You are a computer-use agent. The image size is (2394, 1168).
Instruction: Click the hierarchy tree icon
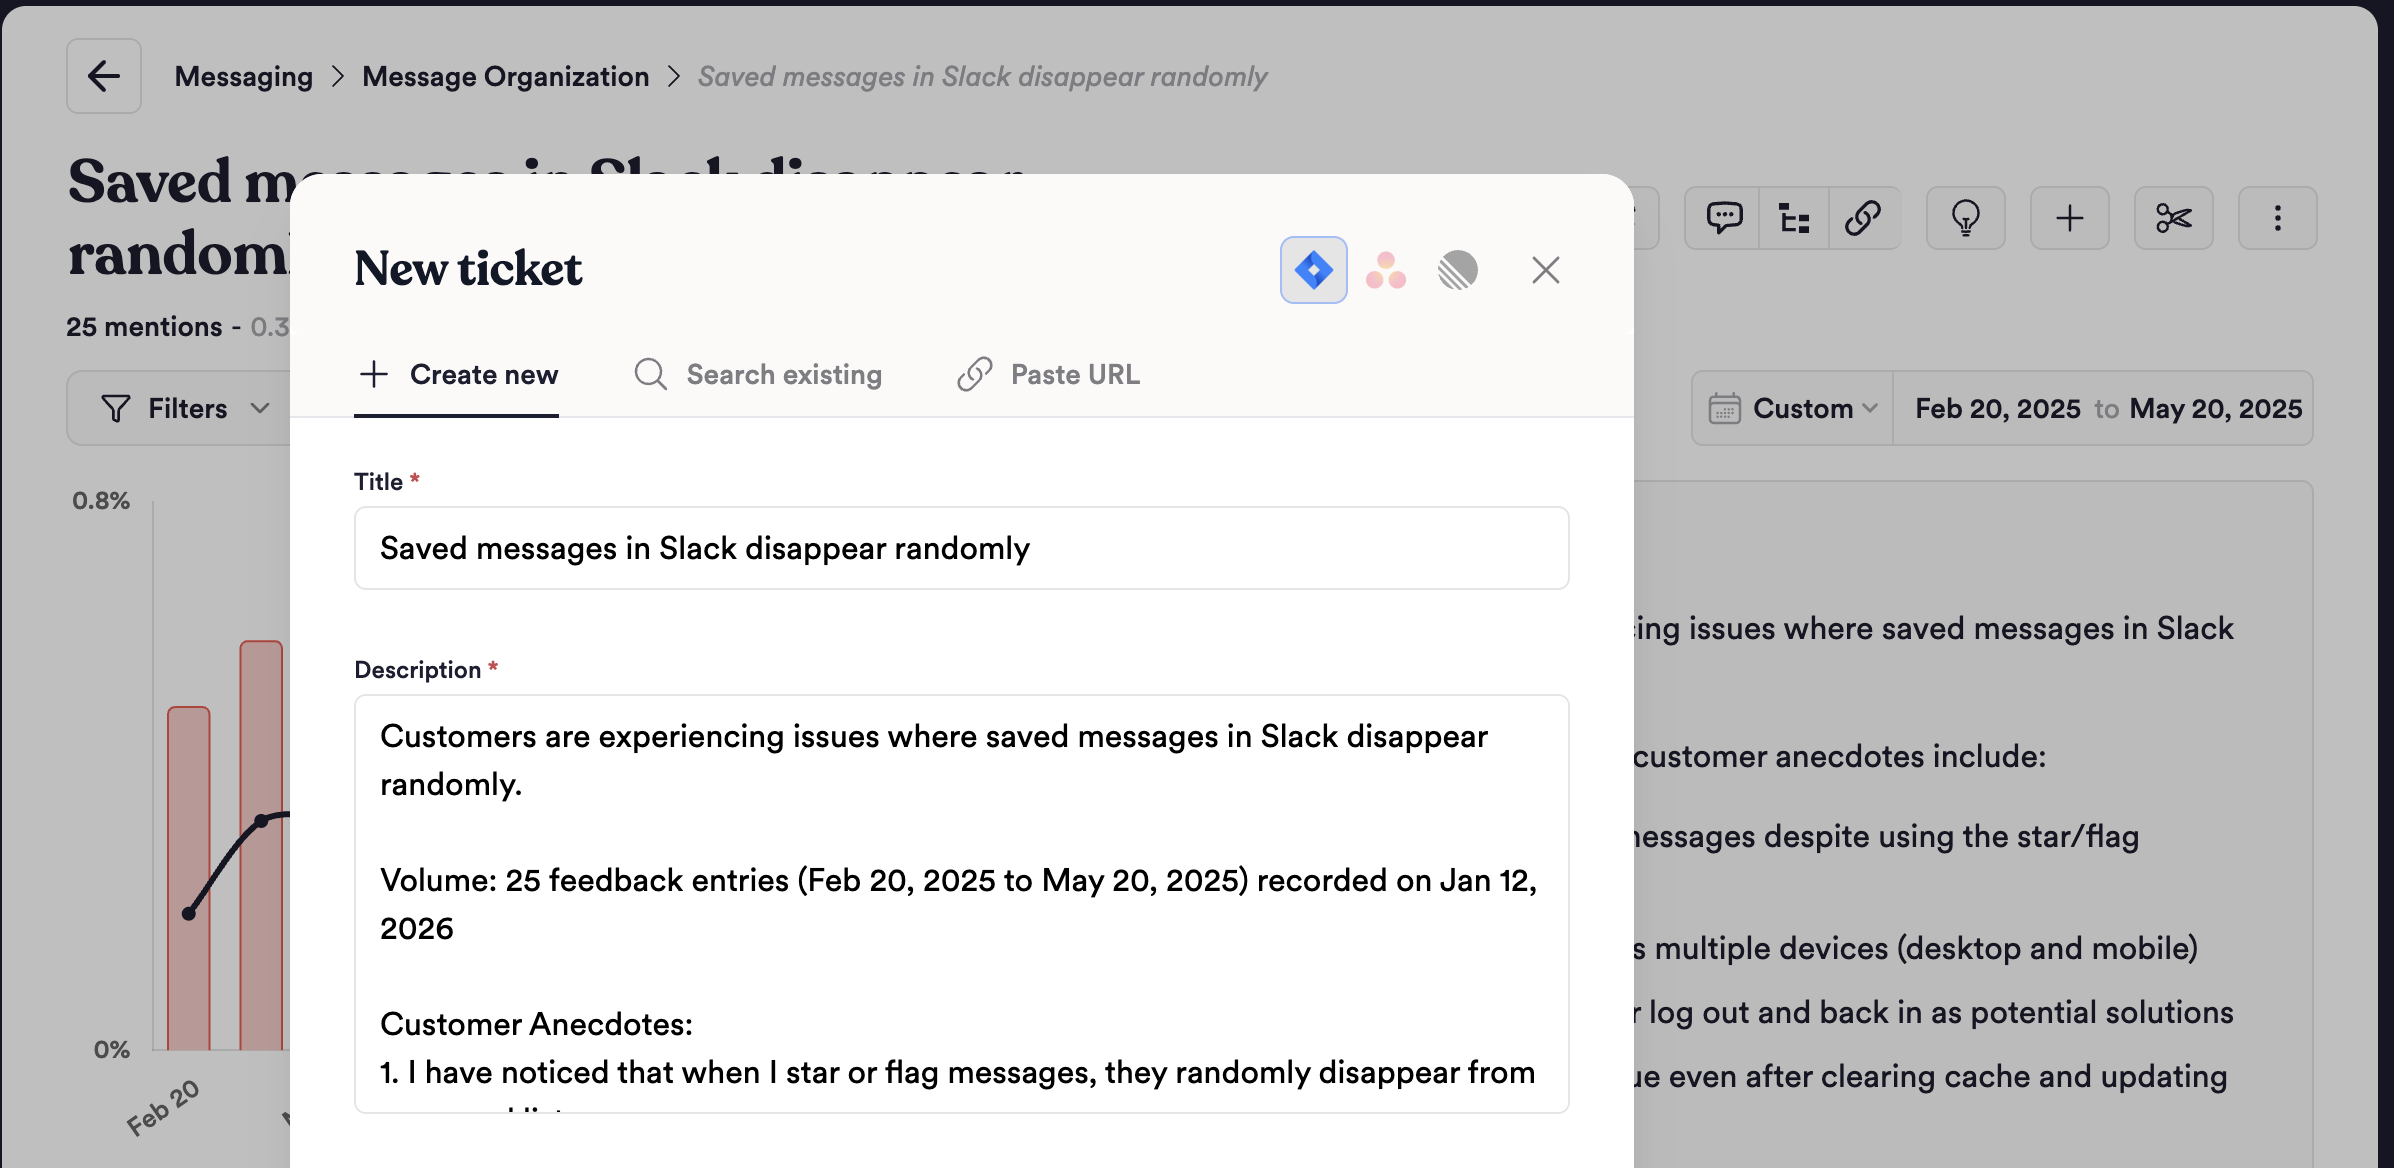point(1794,218)
